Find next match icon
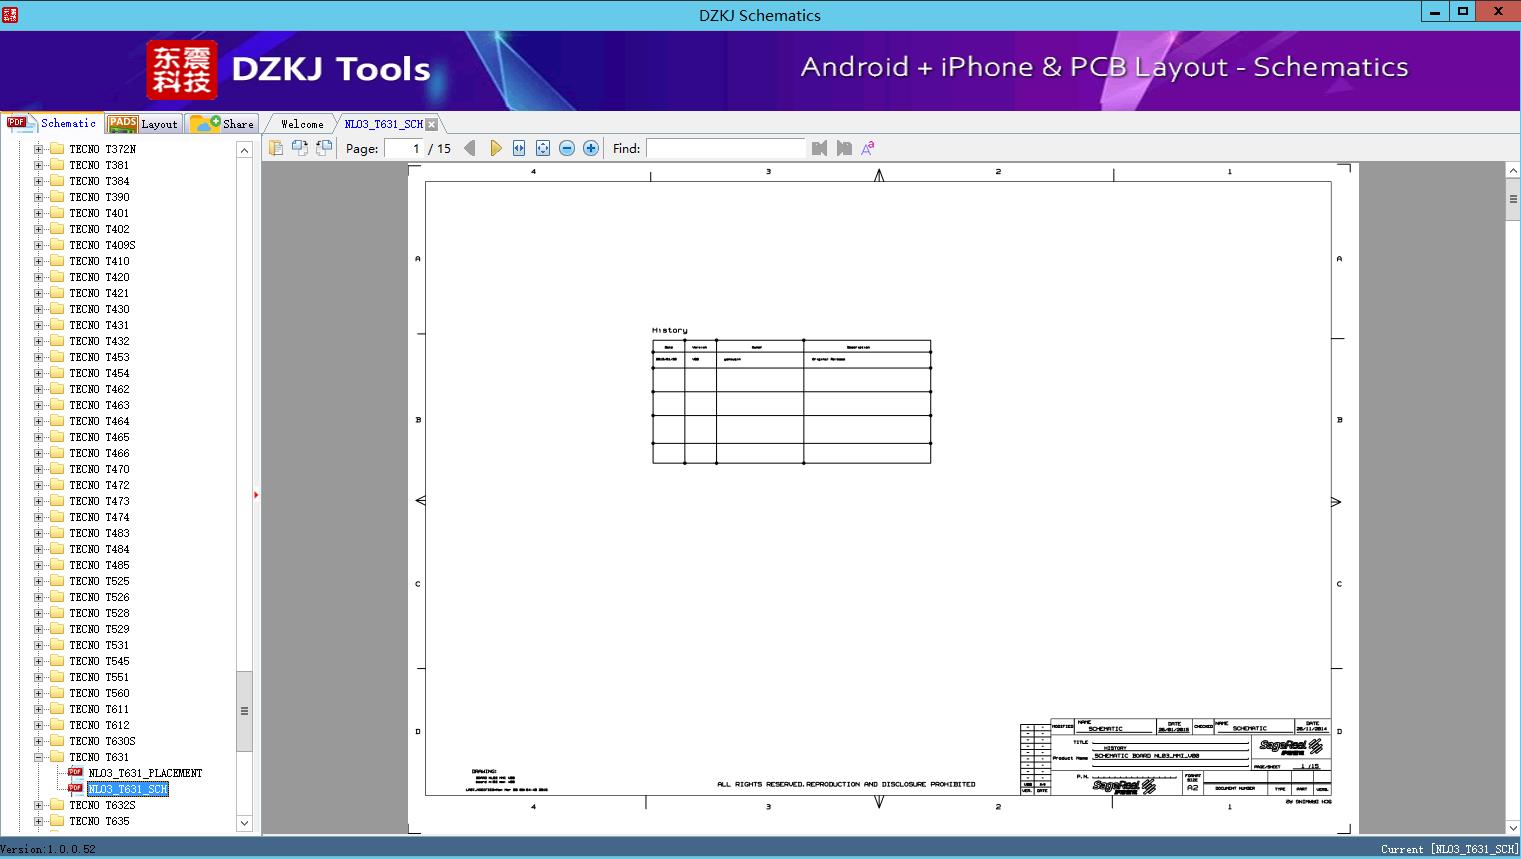This screenshot has height=859, width=1521. (844, 148)
